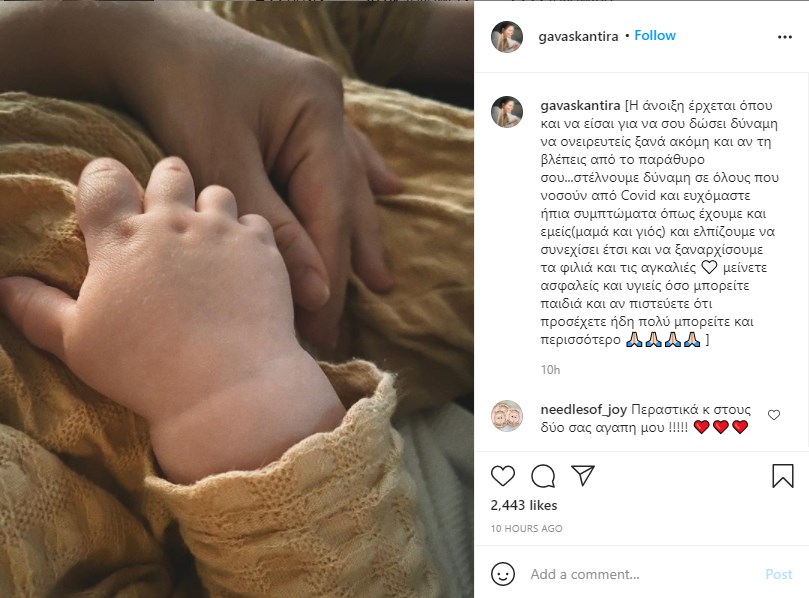Follow the gavaskantira account
Image resolution: width=809 pixels, height=598 pixels.
pyautogui.click(x=655, y=36)
